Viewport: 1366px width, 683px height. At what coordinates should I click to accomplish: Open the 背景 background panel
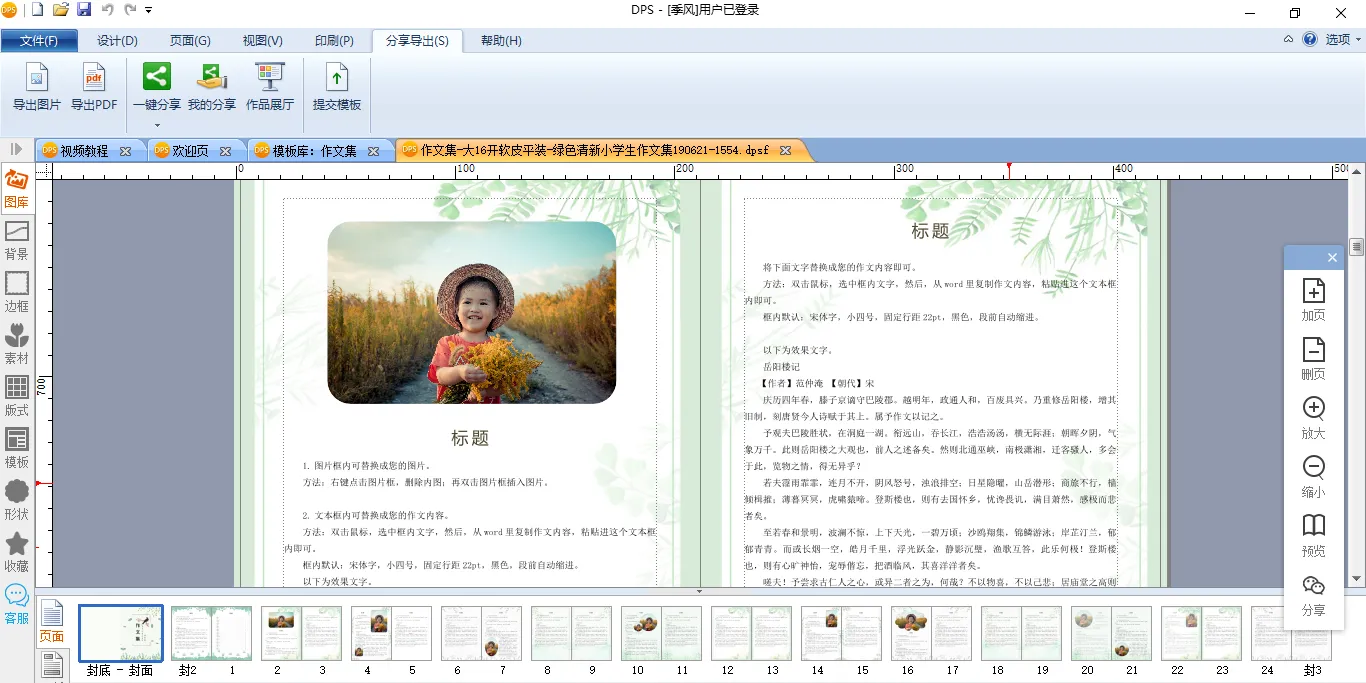[16, 240]
